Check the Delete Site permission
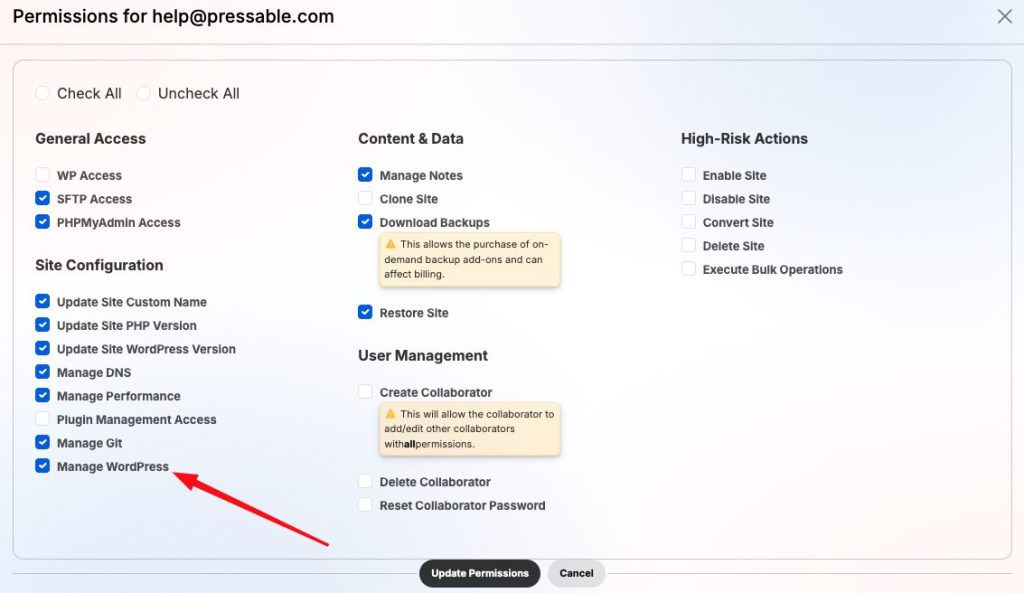Image resolution: width=1024 pixels, height=593 pixels. [x=689, y=246]
